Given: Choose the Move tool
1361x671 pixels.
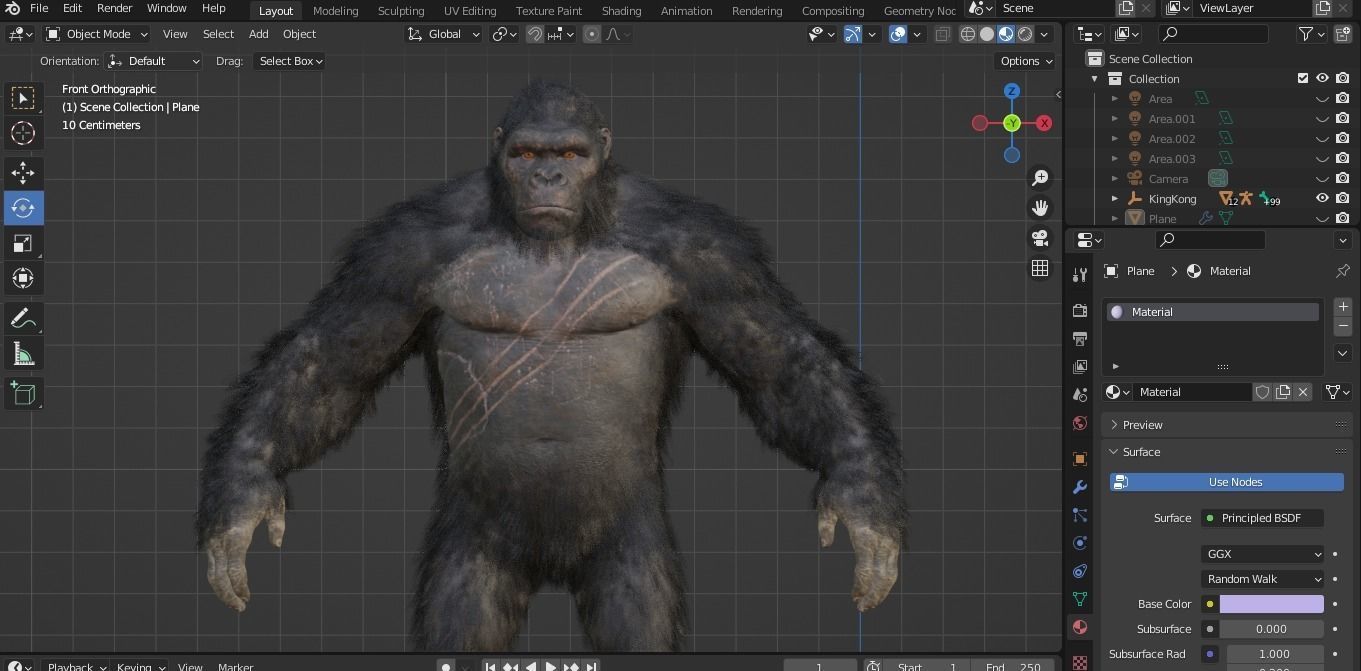Looking at the screenshot, I should 22,173.
